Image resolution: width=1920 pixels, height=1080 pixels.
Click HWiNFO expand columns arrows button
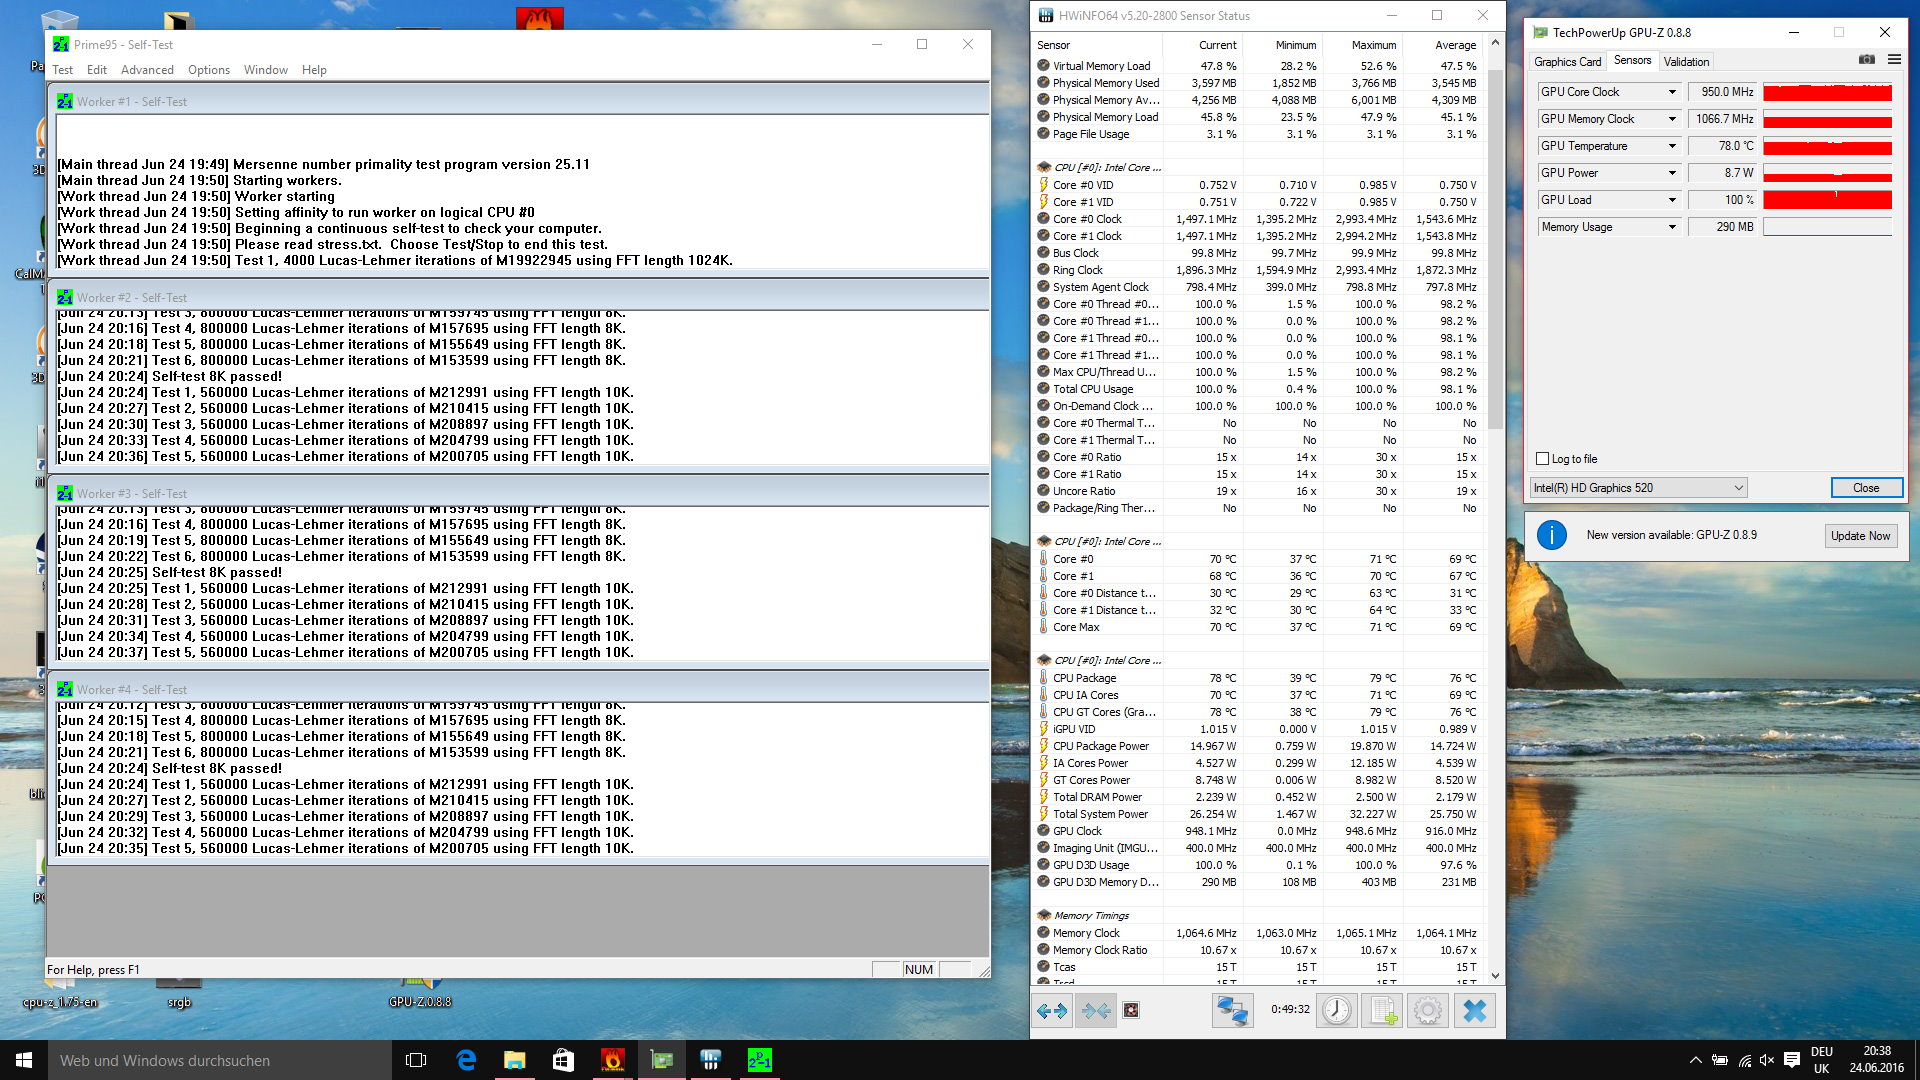[1052, 1011]
